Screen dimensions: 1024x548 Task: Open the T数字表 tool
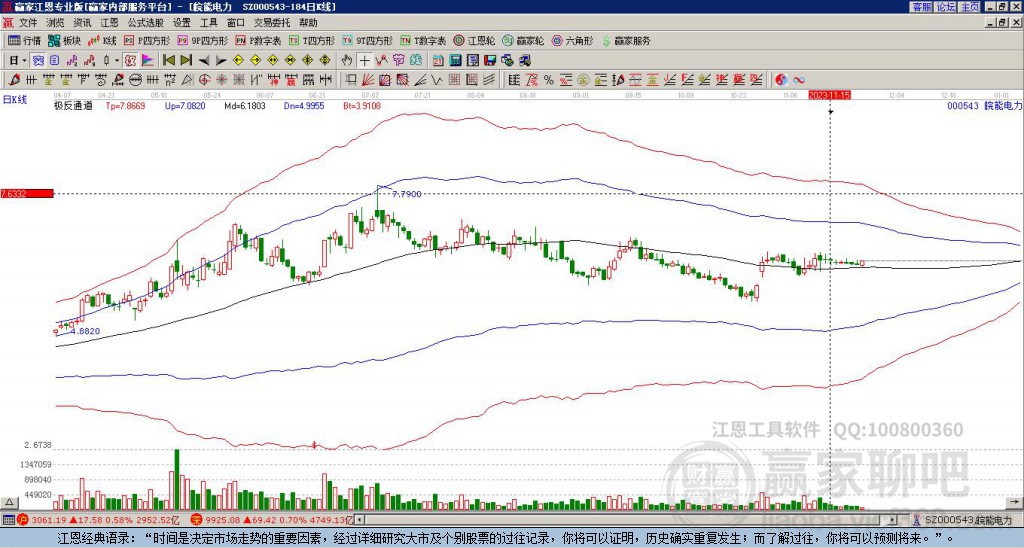(x=423, y=40)
